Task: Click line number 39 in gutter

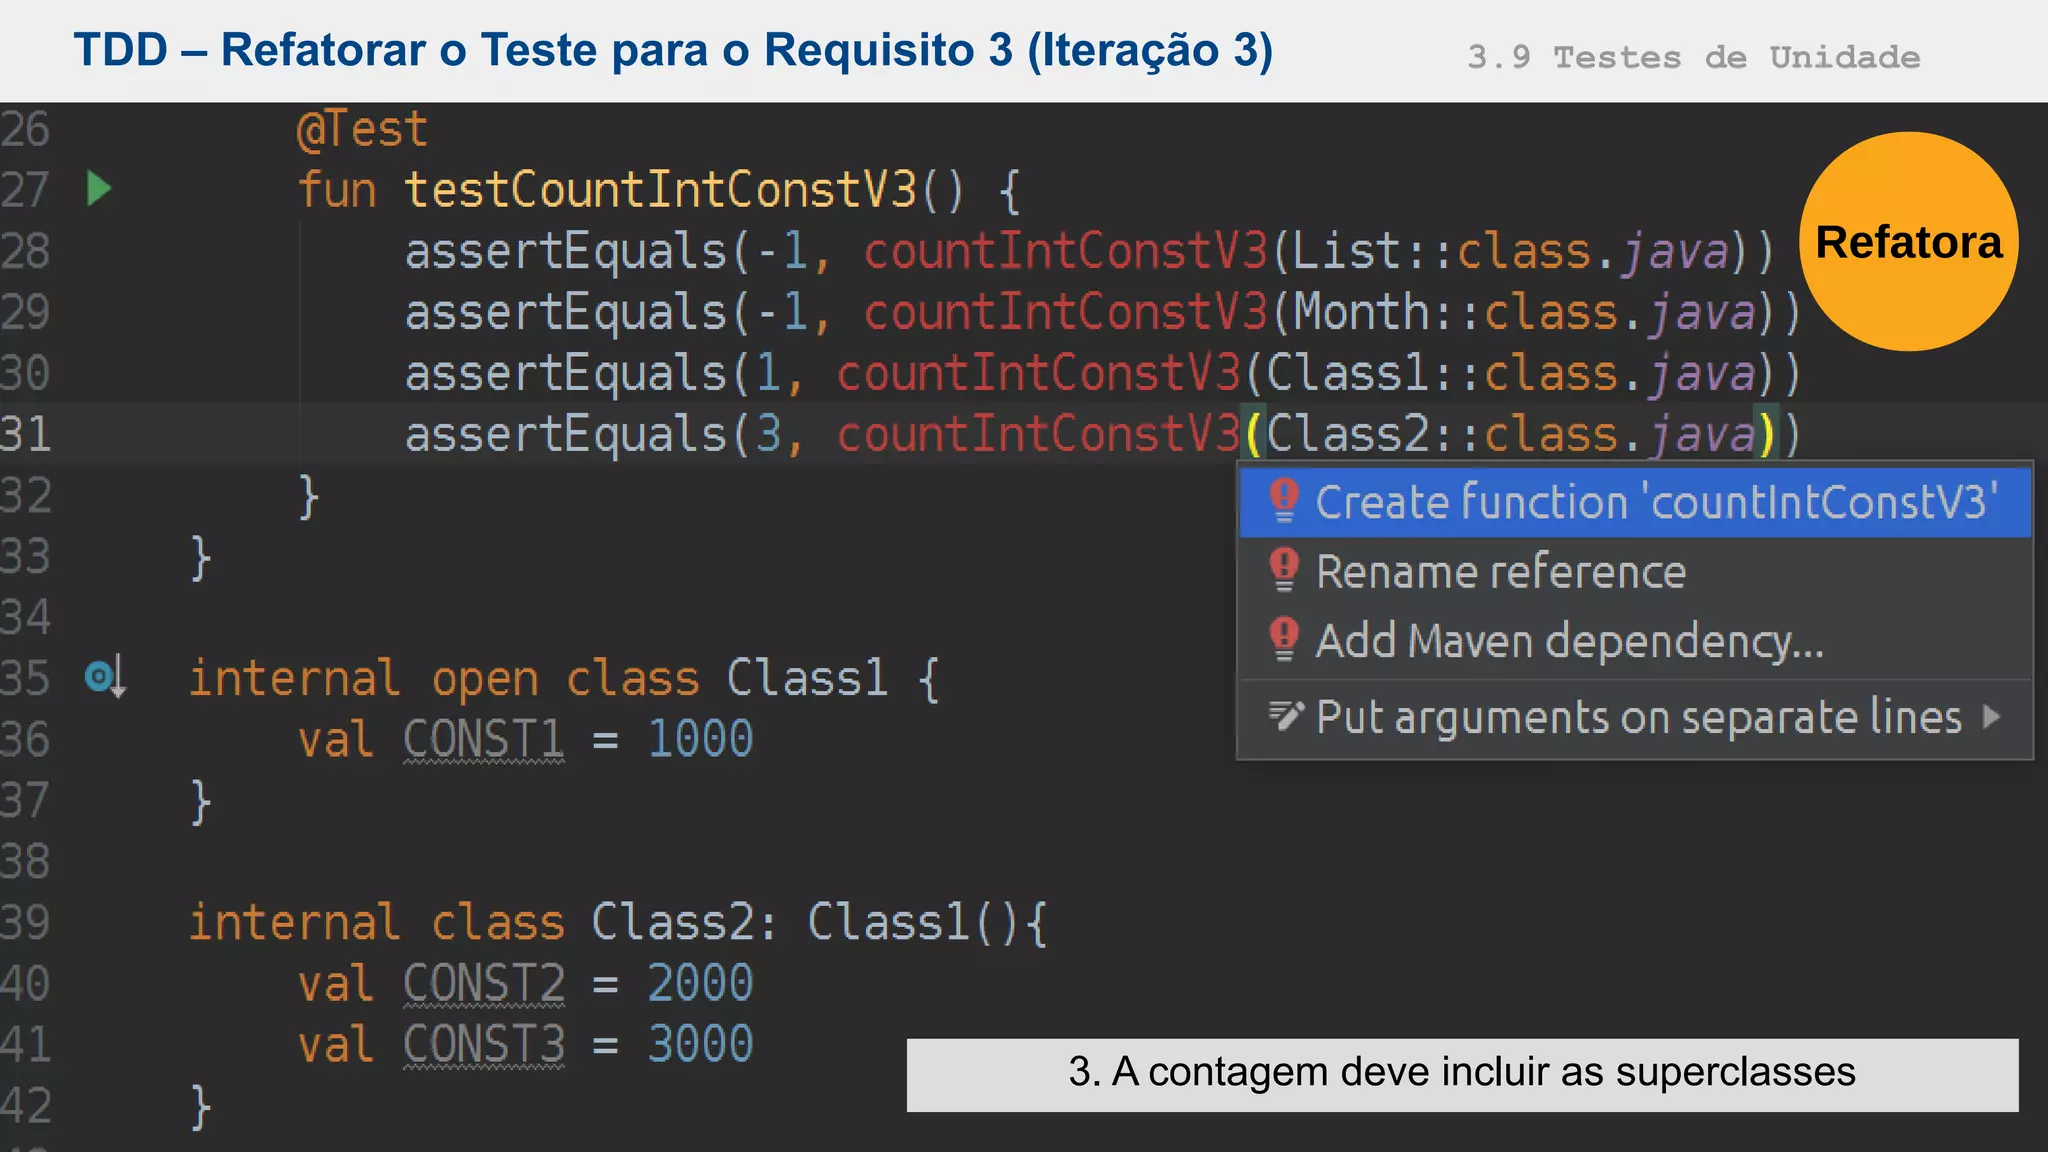Action: (x=26, y=923)
